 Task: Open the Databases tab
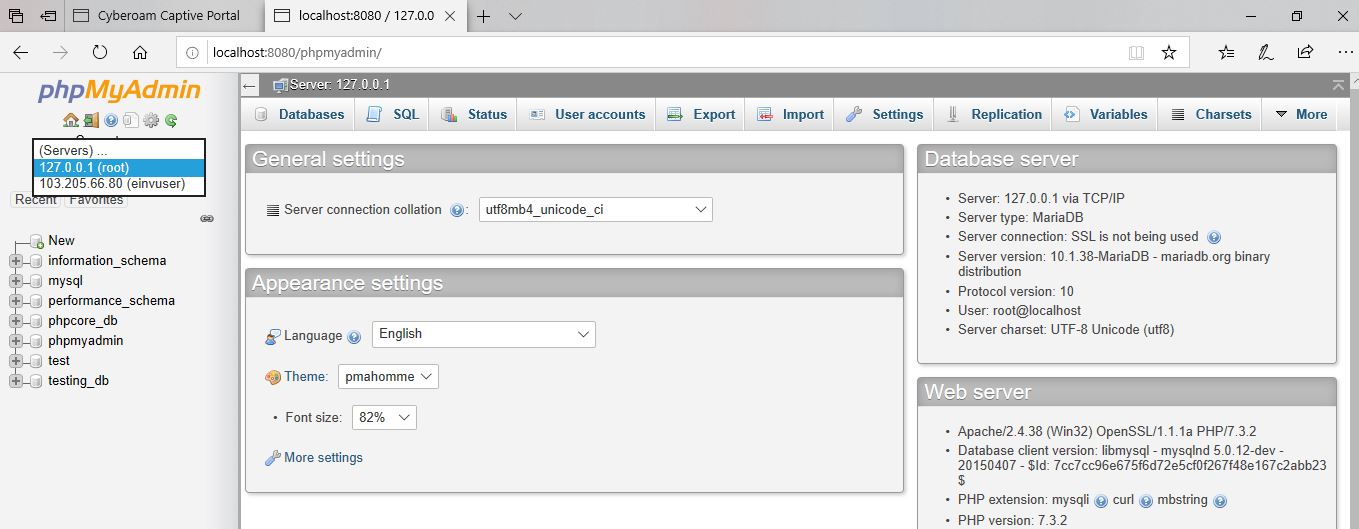click(299, 115)
